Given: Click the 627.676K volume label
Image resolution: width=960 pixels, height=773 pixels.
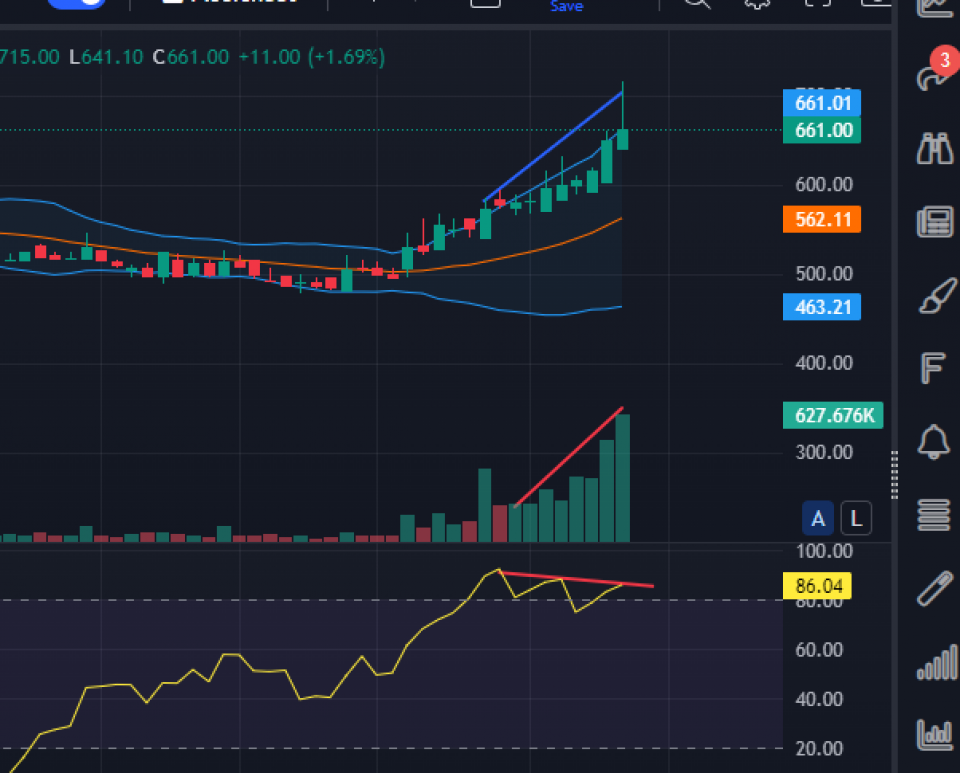Looking at the screenshot, I should coord(833,416).
